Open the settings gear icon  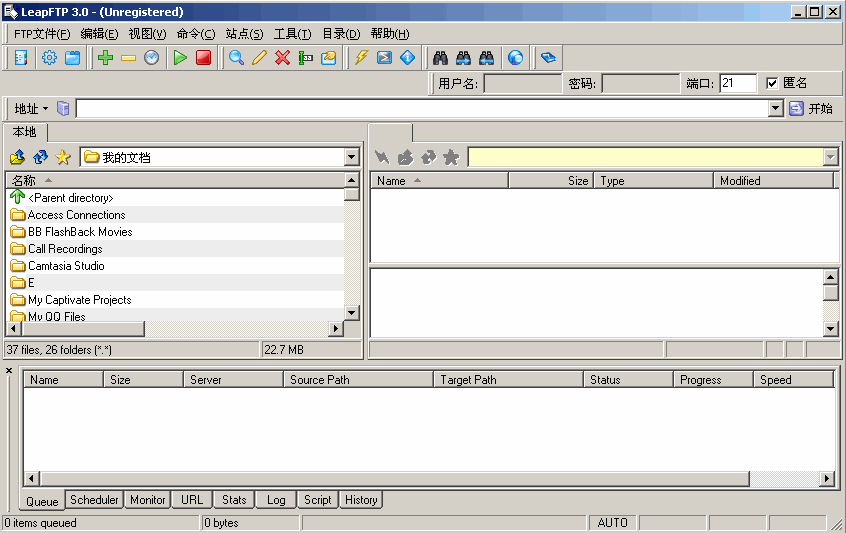49,58
